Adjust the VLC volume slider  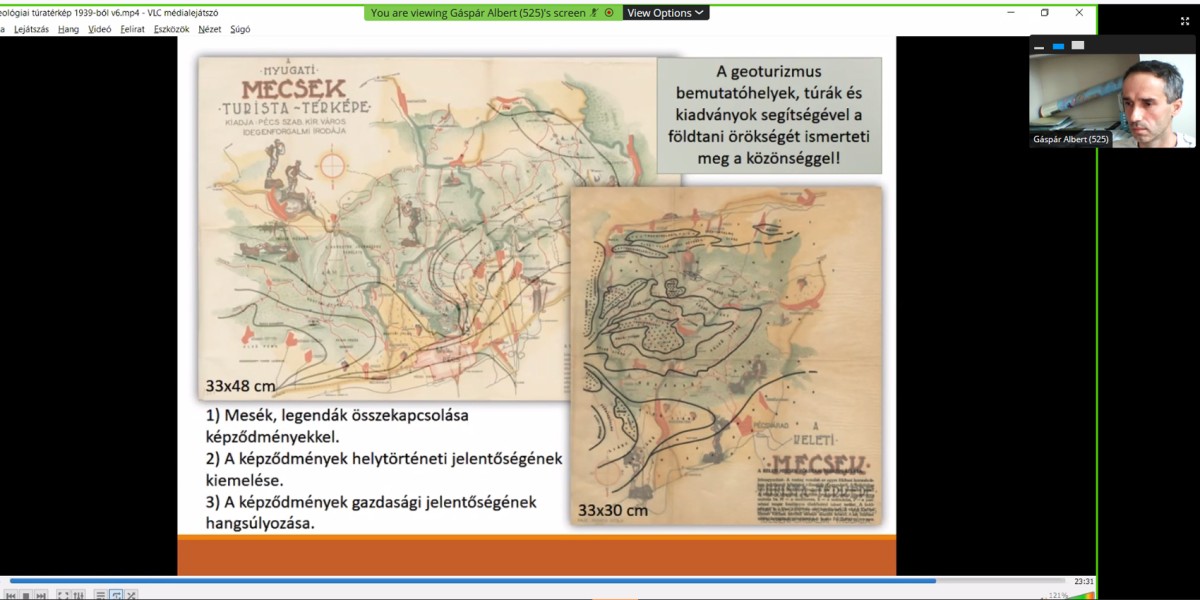tap(1083, 596)
